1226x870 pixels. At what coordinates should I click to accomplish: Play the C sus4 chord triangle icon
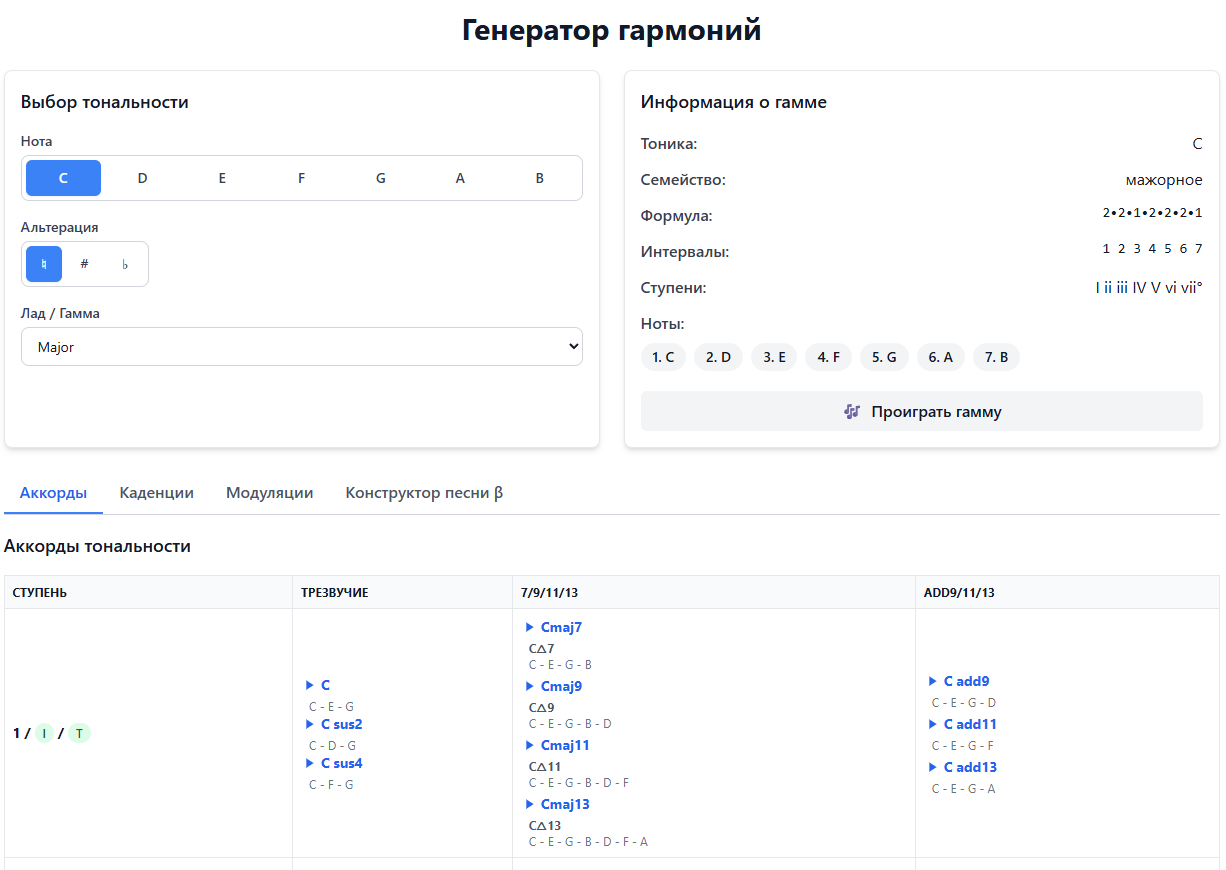coord(310,764)
